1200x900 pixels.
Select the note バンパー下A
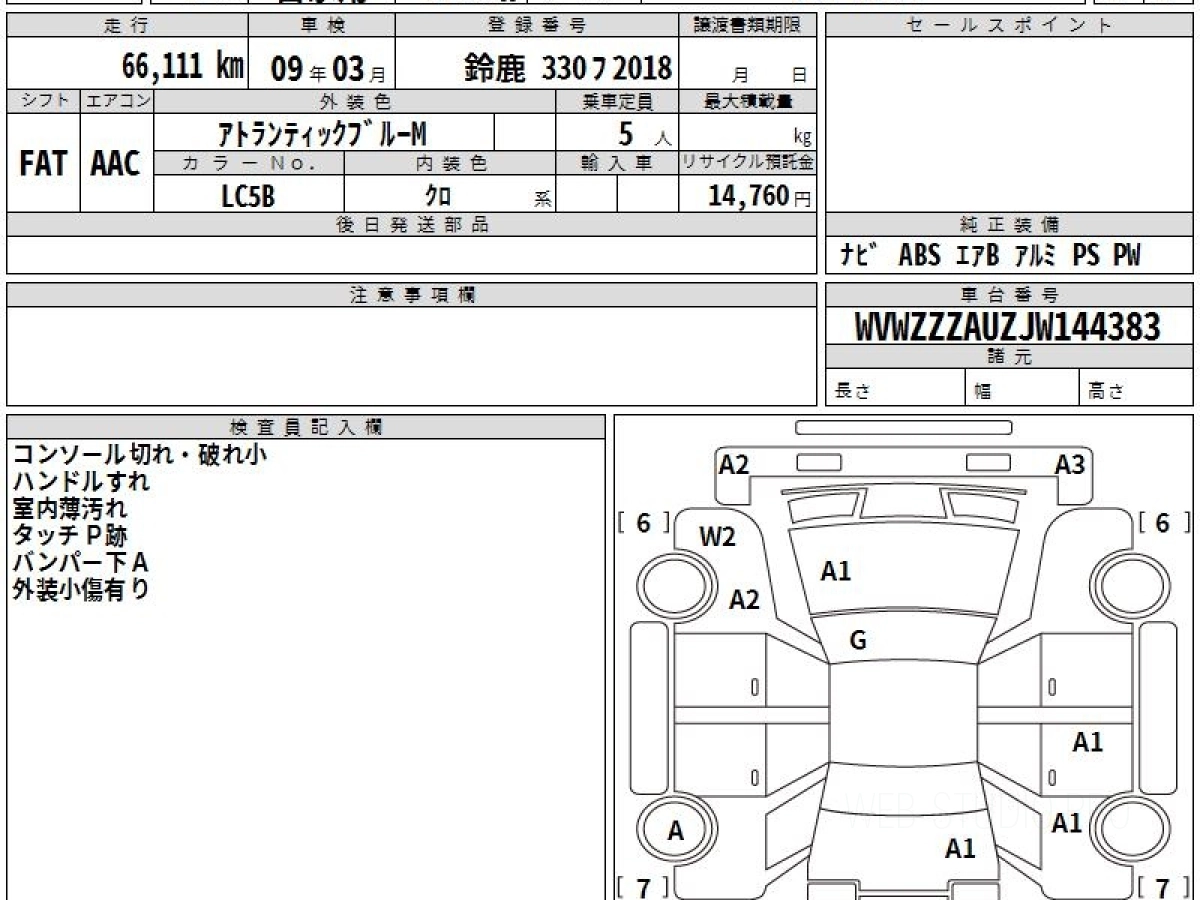click(80, 562)
